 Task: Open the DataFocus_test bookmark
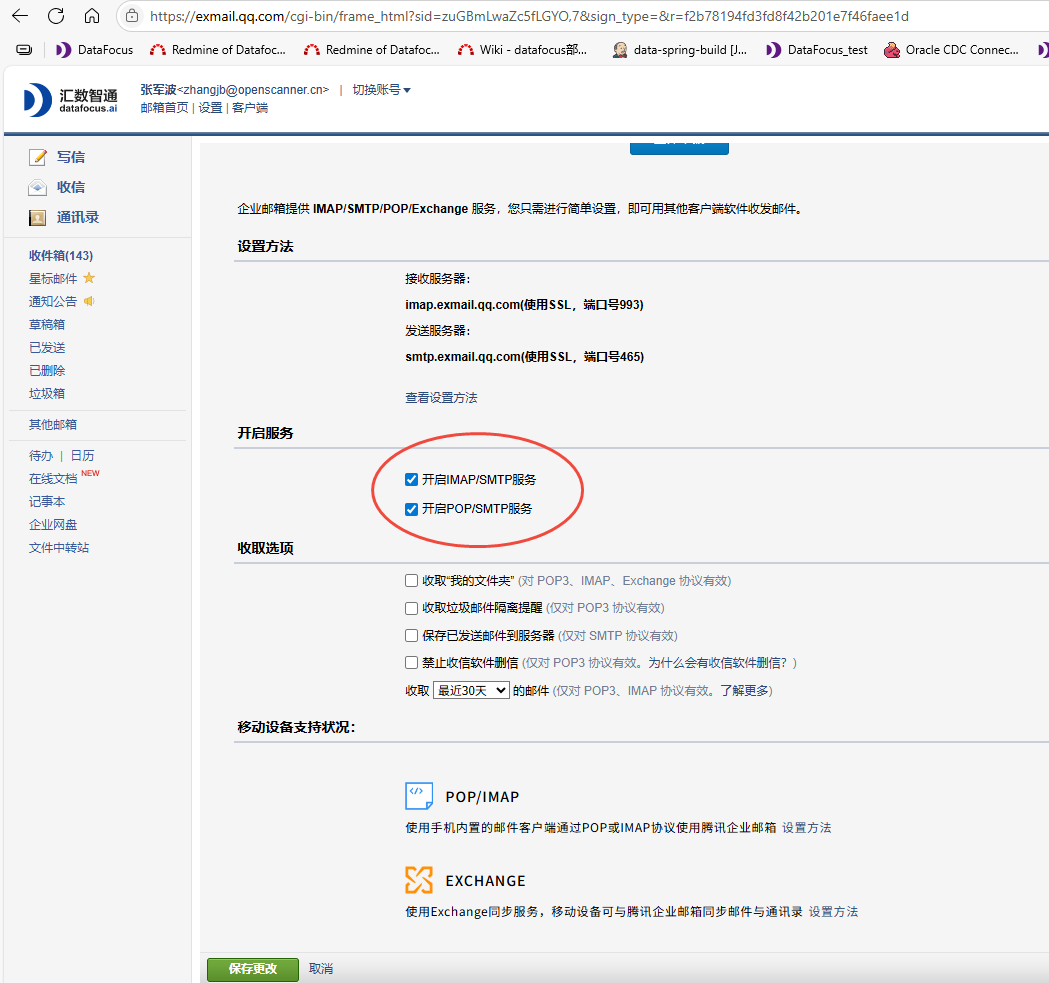817,50
